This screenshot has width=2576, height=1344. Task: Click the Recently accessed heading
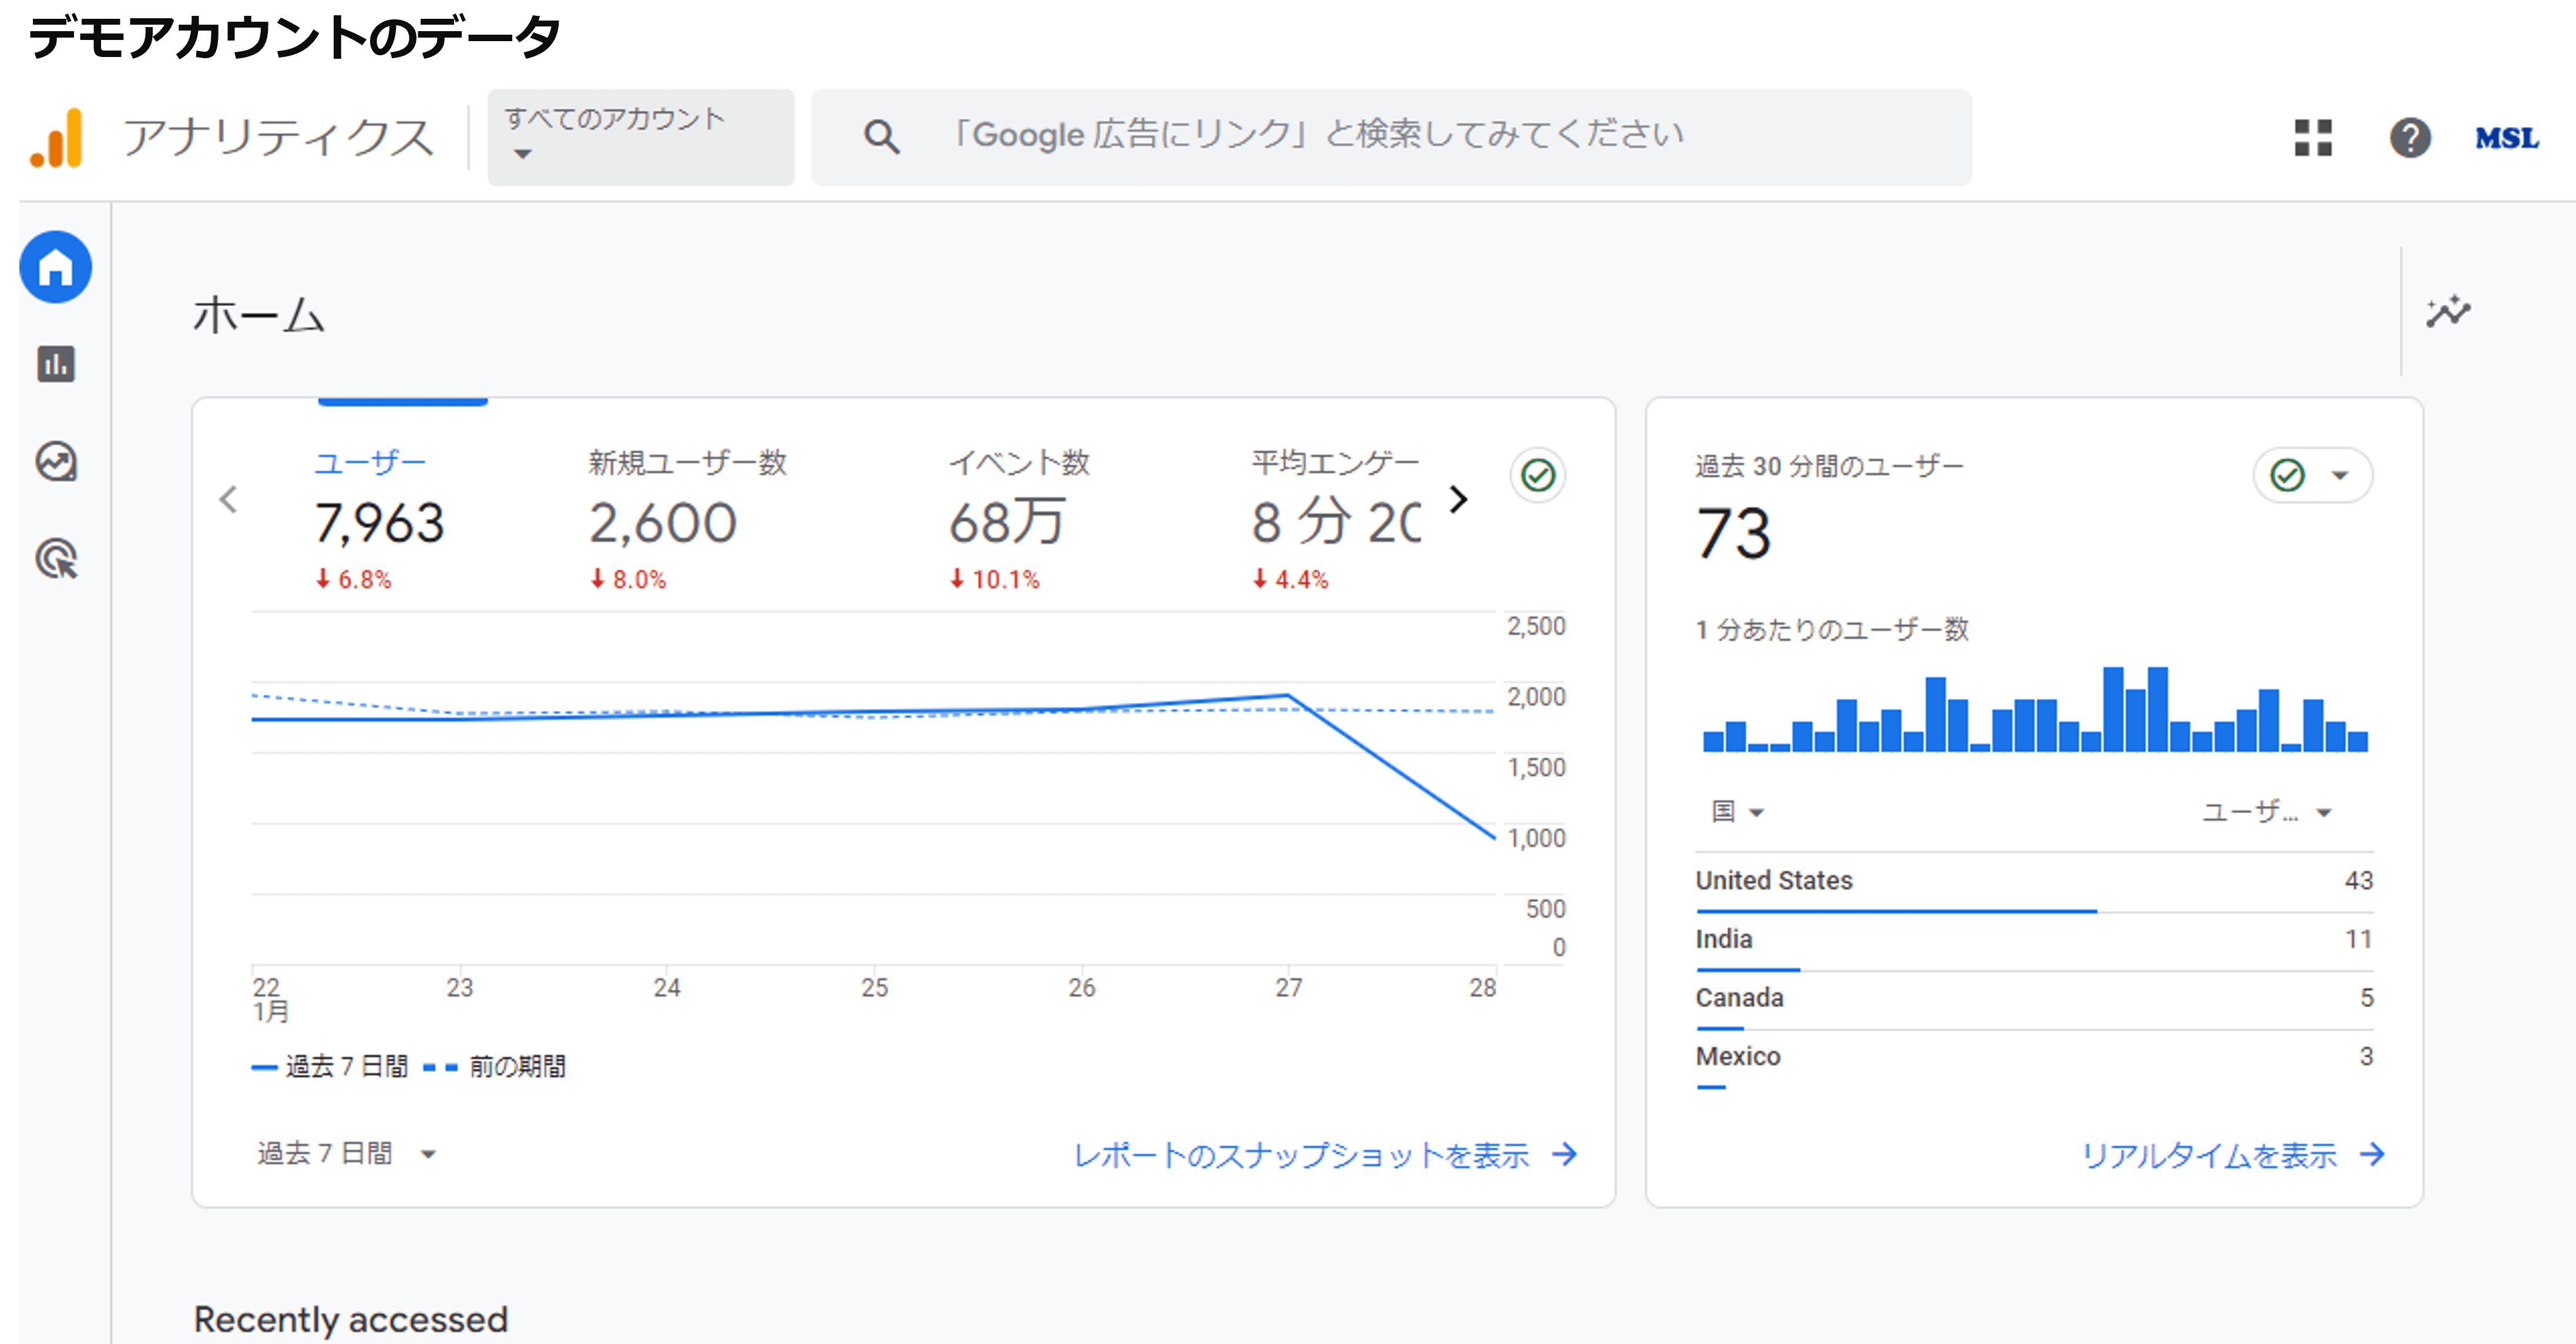tap(351, 1319)
